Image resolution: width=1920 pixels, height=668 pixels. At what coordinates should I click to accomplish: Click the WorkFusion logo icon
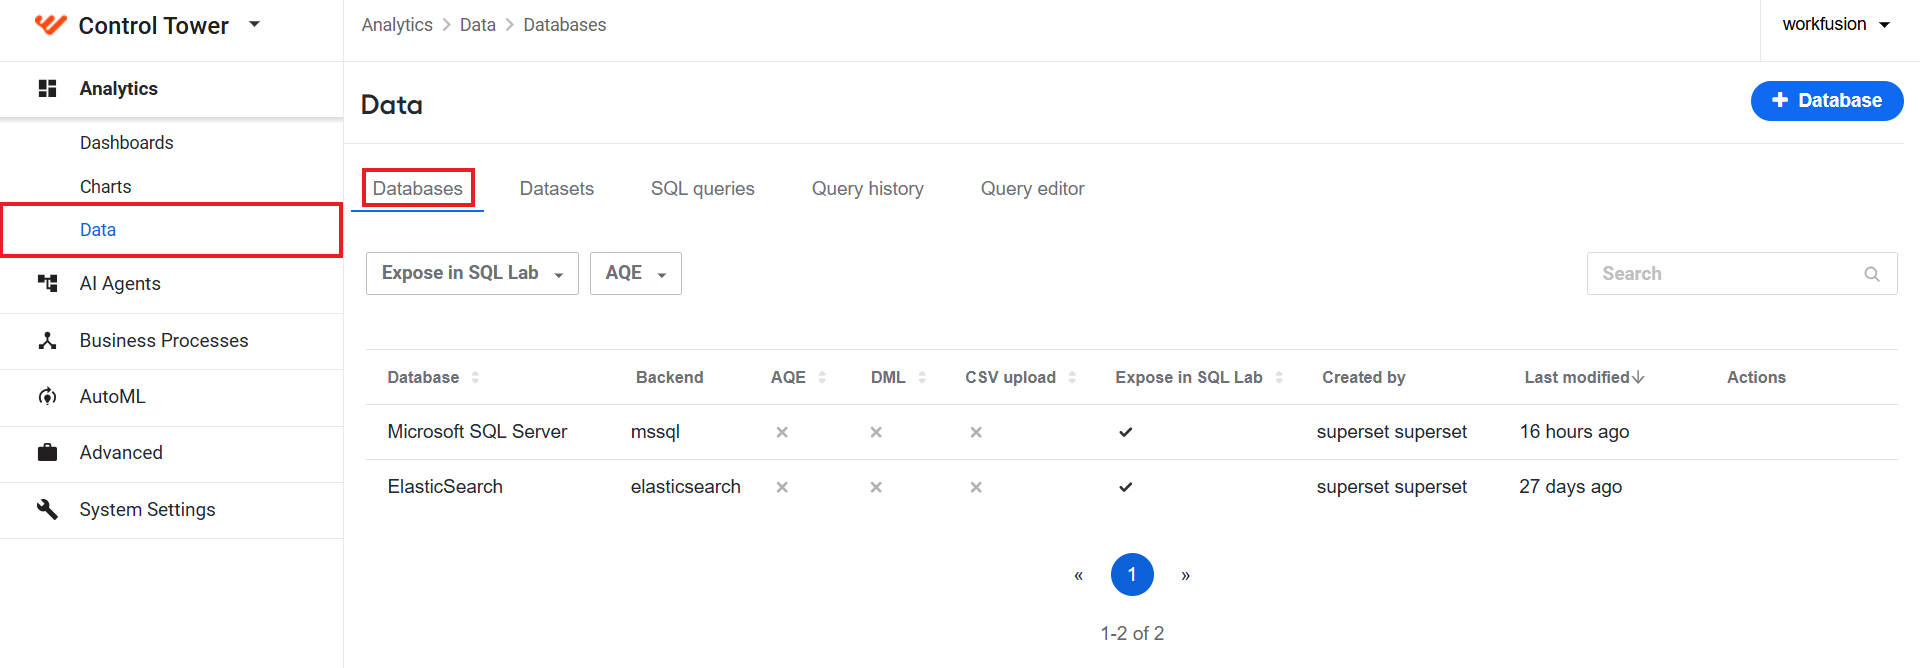click(x=50, y=25)
